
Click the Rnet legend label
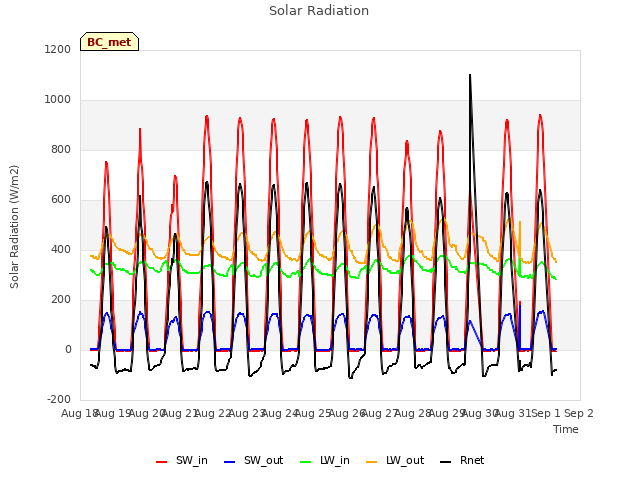pyautogui.click(x=472, y=460)
